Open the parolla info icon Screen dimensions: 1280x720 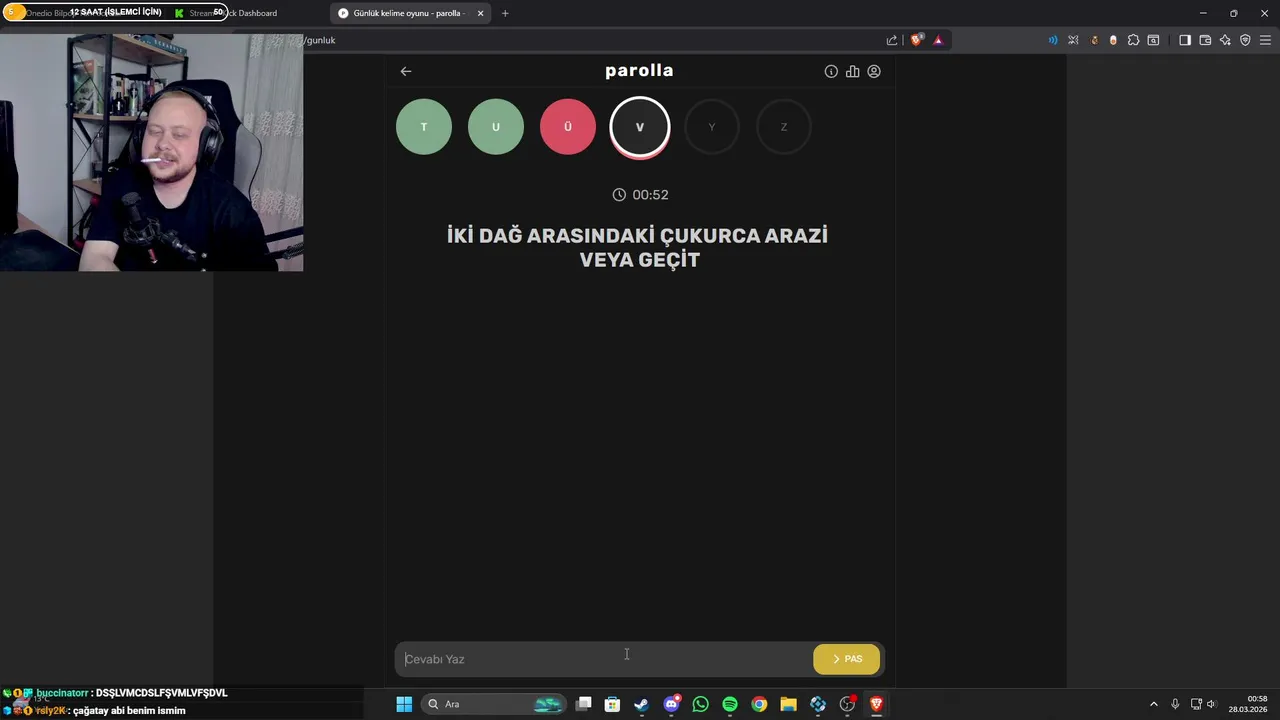point(831,71)
